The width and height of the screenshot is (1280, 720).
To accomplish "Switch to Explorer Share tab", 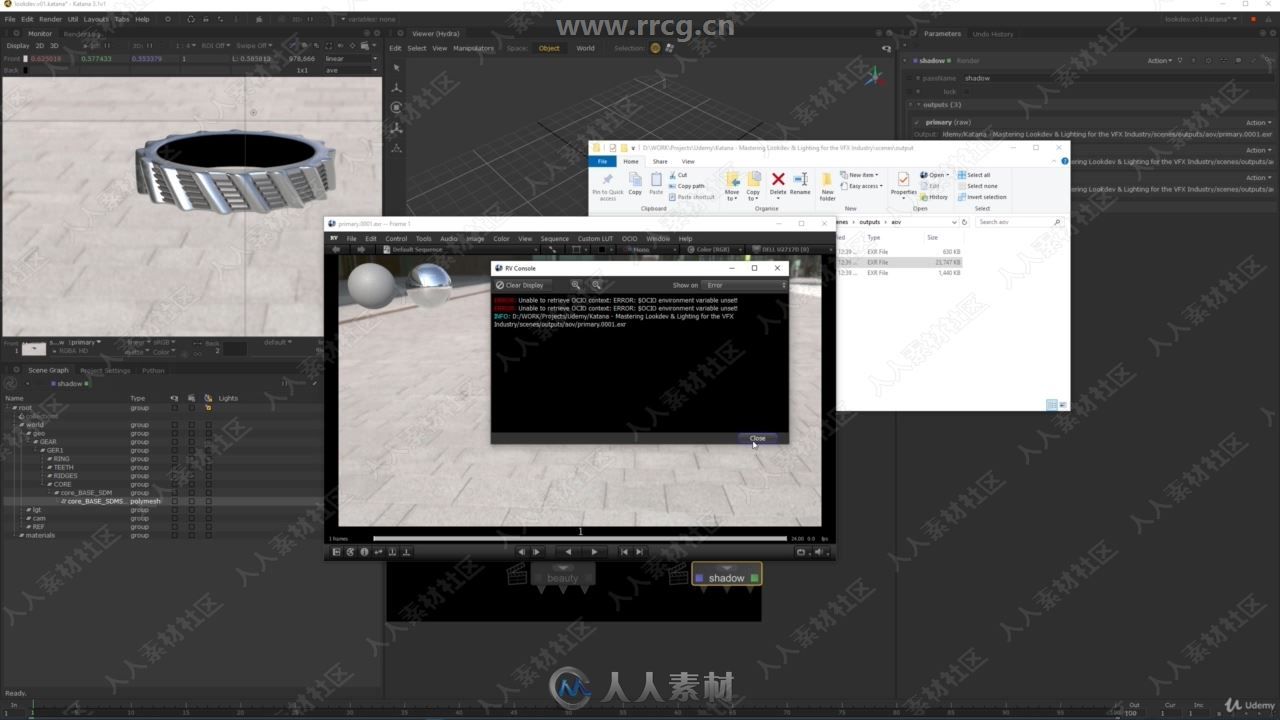I will [660, 161].
